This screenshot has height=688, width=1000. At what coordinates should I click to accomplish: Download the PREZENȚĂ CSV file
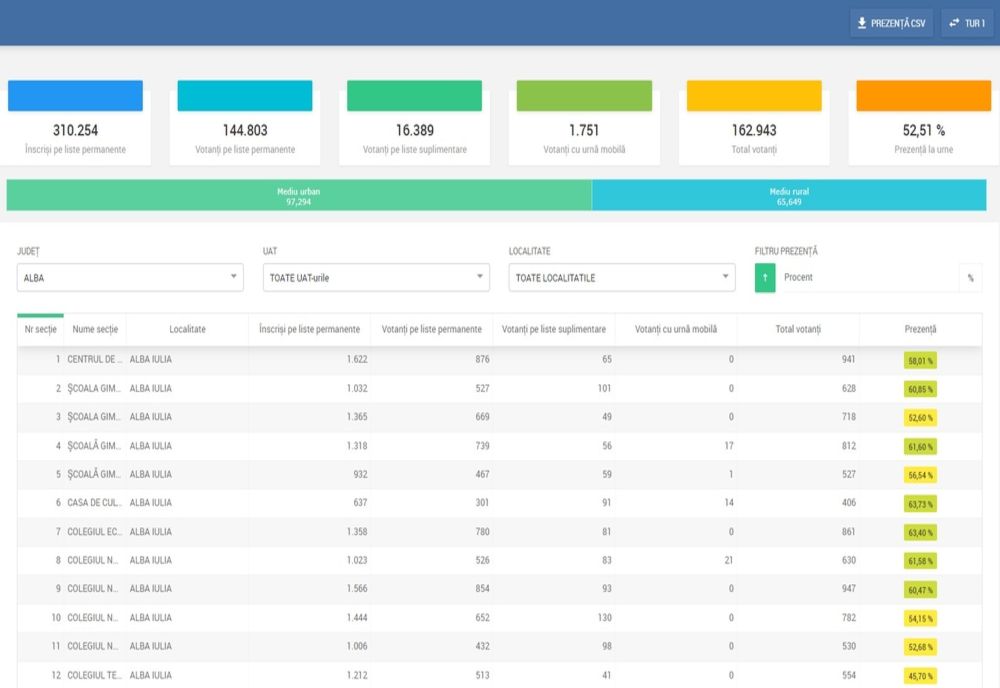891,23
